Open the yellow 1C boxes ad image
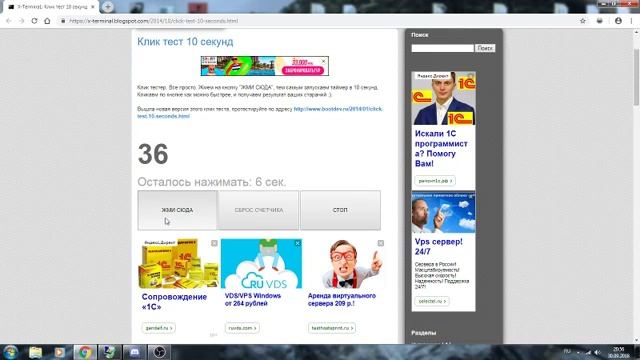 [178, 264]
